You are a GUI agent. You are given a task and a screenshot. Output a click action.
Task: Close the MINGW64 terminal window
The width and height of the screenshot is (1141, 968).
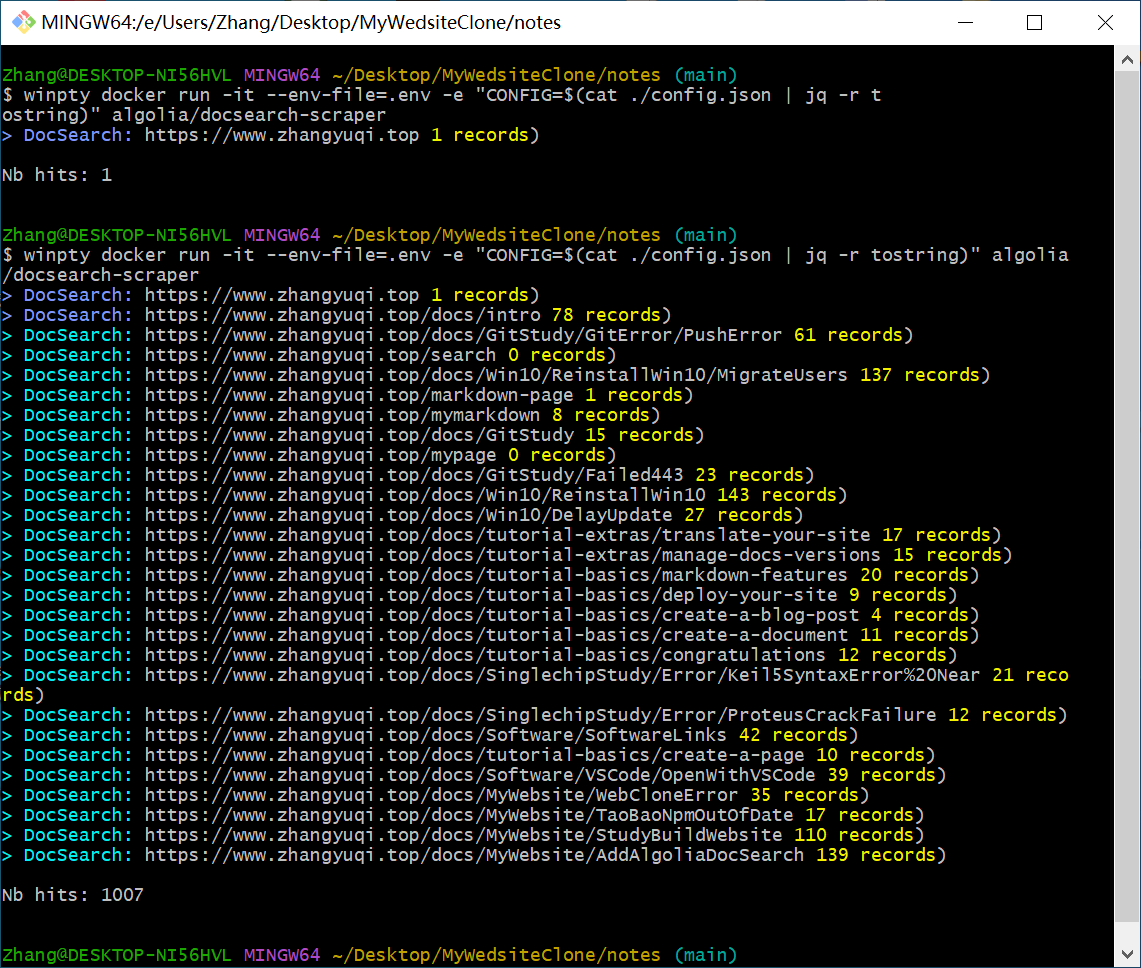[x=1105, y=23]
